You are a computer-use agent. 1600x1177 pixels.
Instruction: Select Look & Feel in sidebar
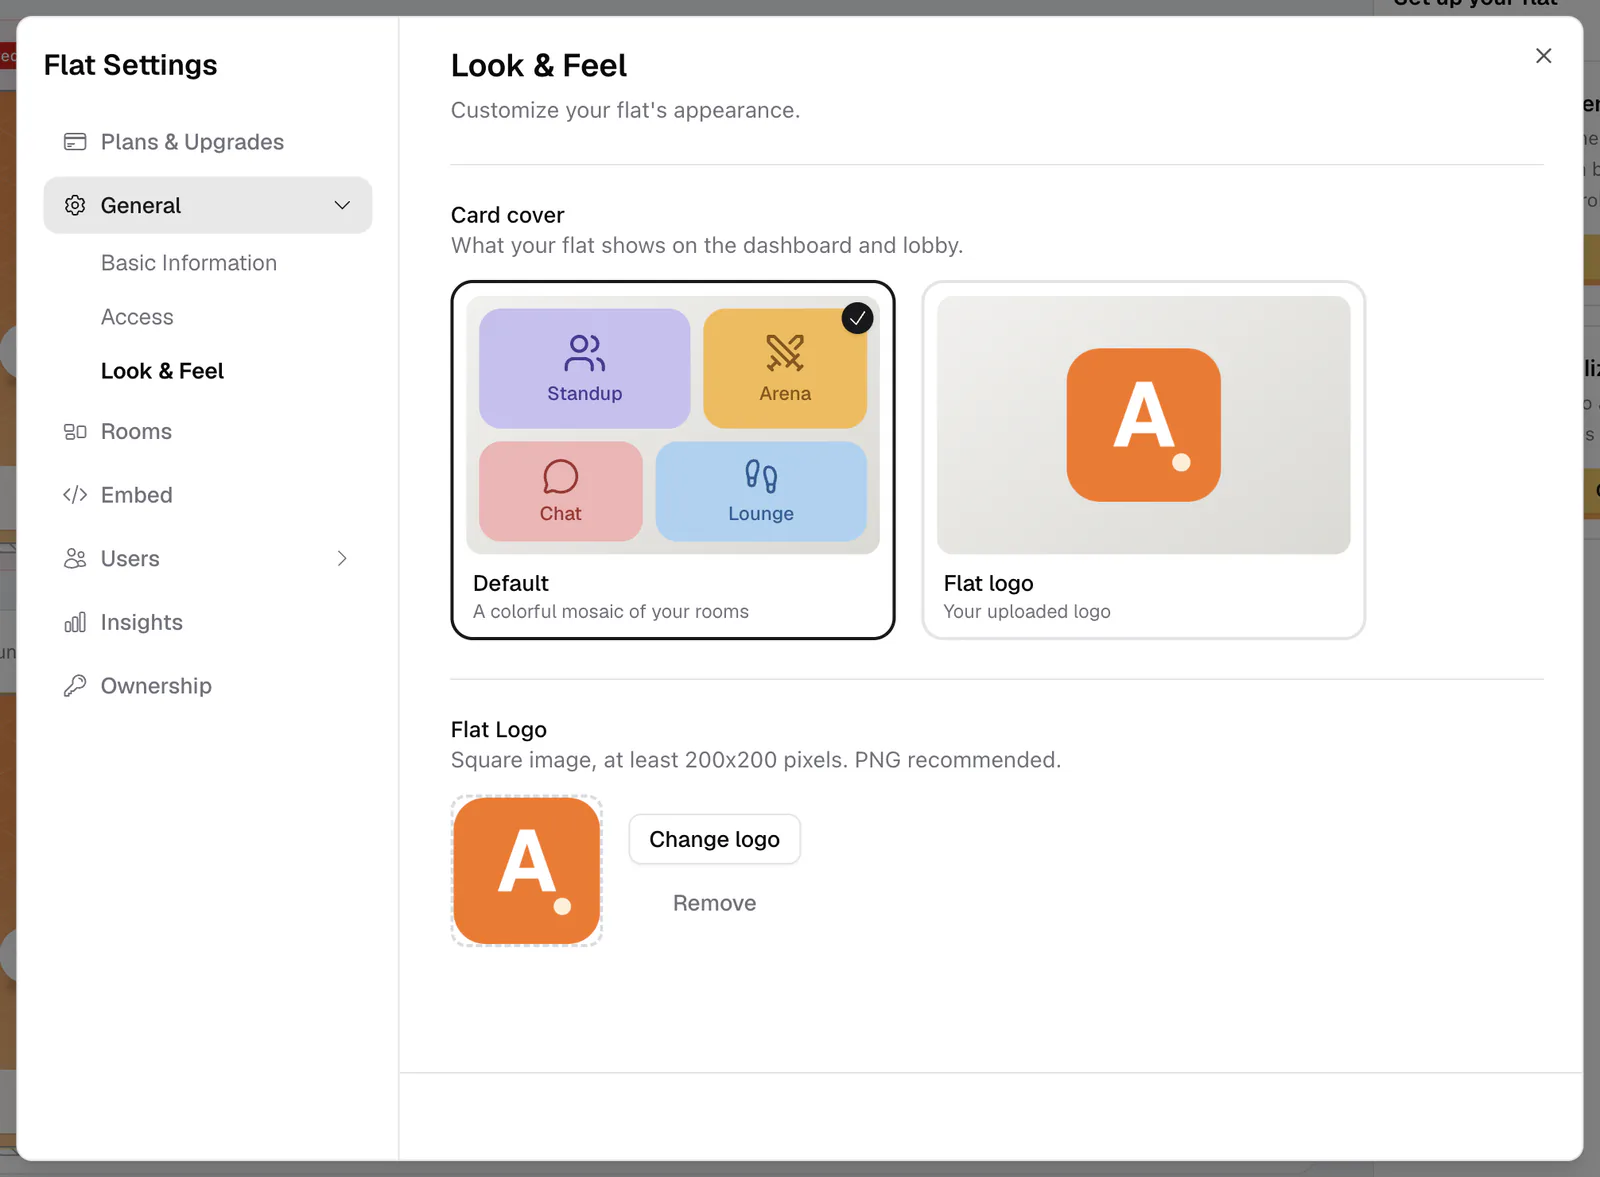point(162,371)
